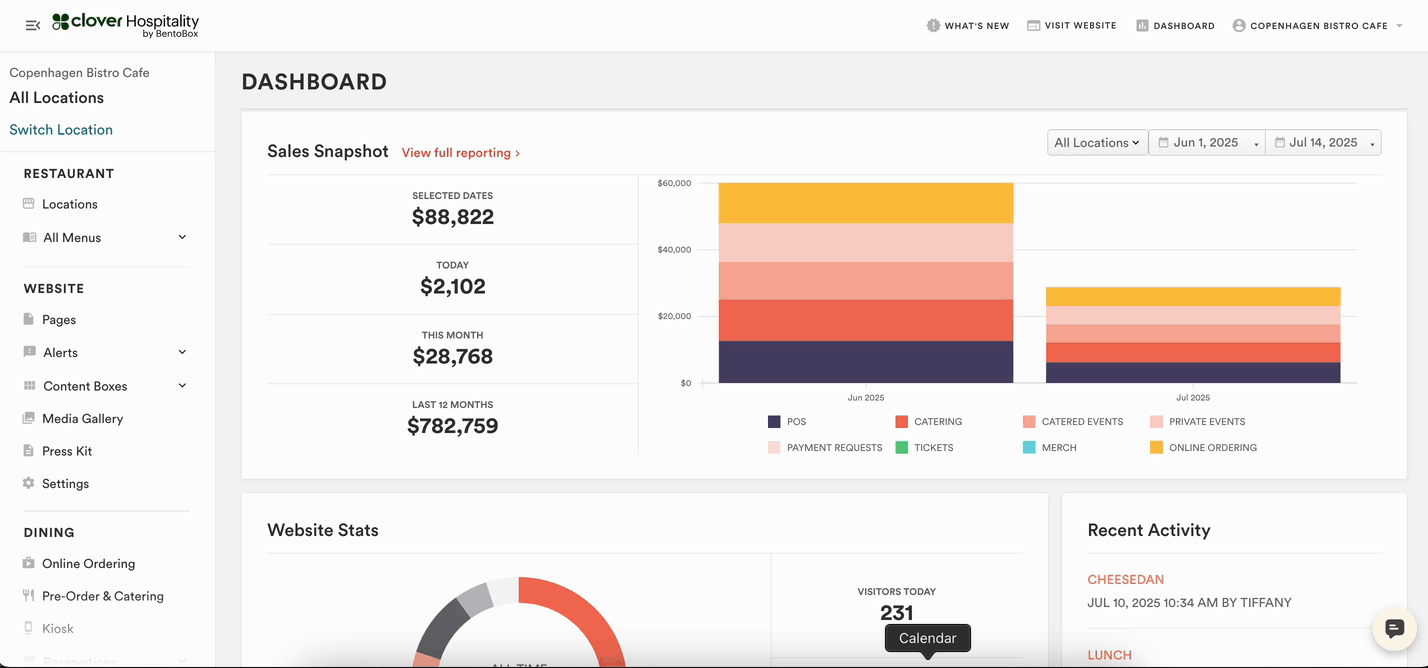The height and width of the screenshot is (668, 1428).
Task: Click the Pre-Order & Catering utensils icon
Action: coord(28,596)
